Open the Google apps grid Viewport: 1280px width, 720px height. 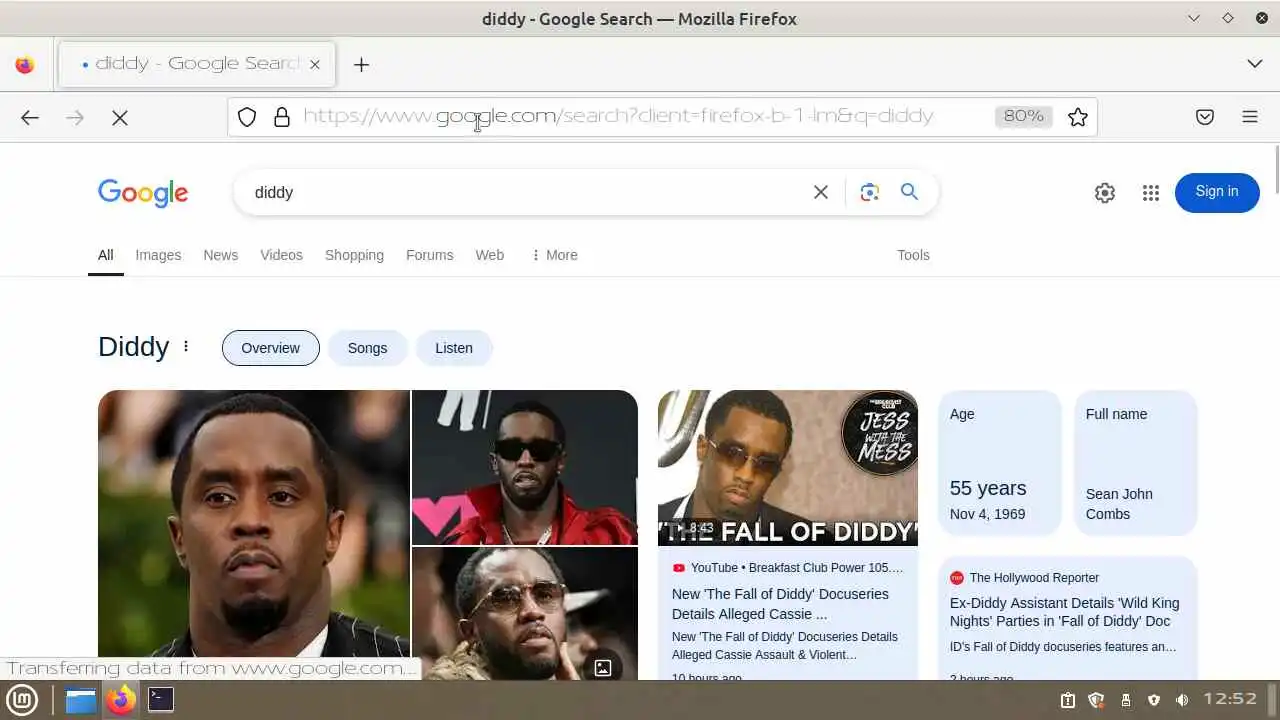(x=1151, y=193)
